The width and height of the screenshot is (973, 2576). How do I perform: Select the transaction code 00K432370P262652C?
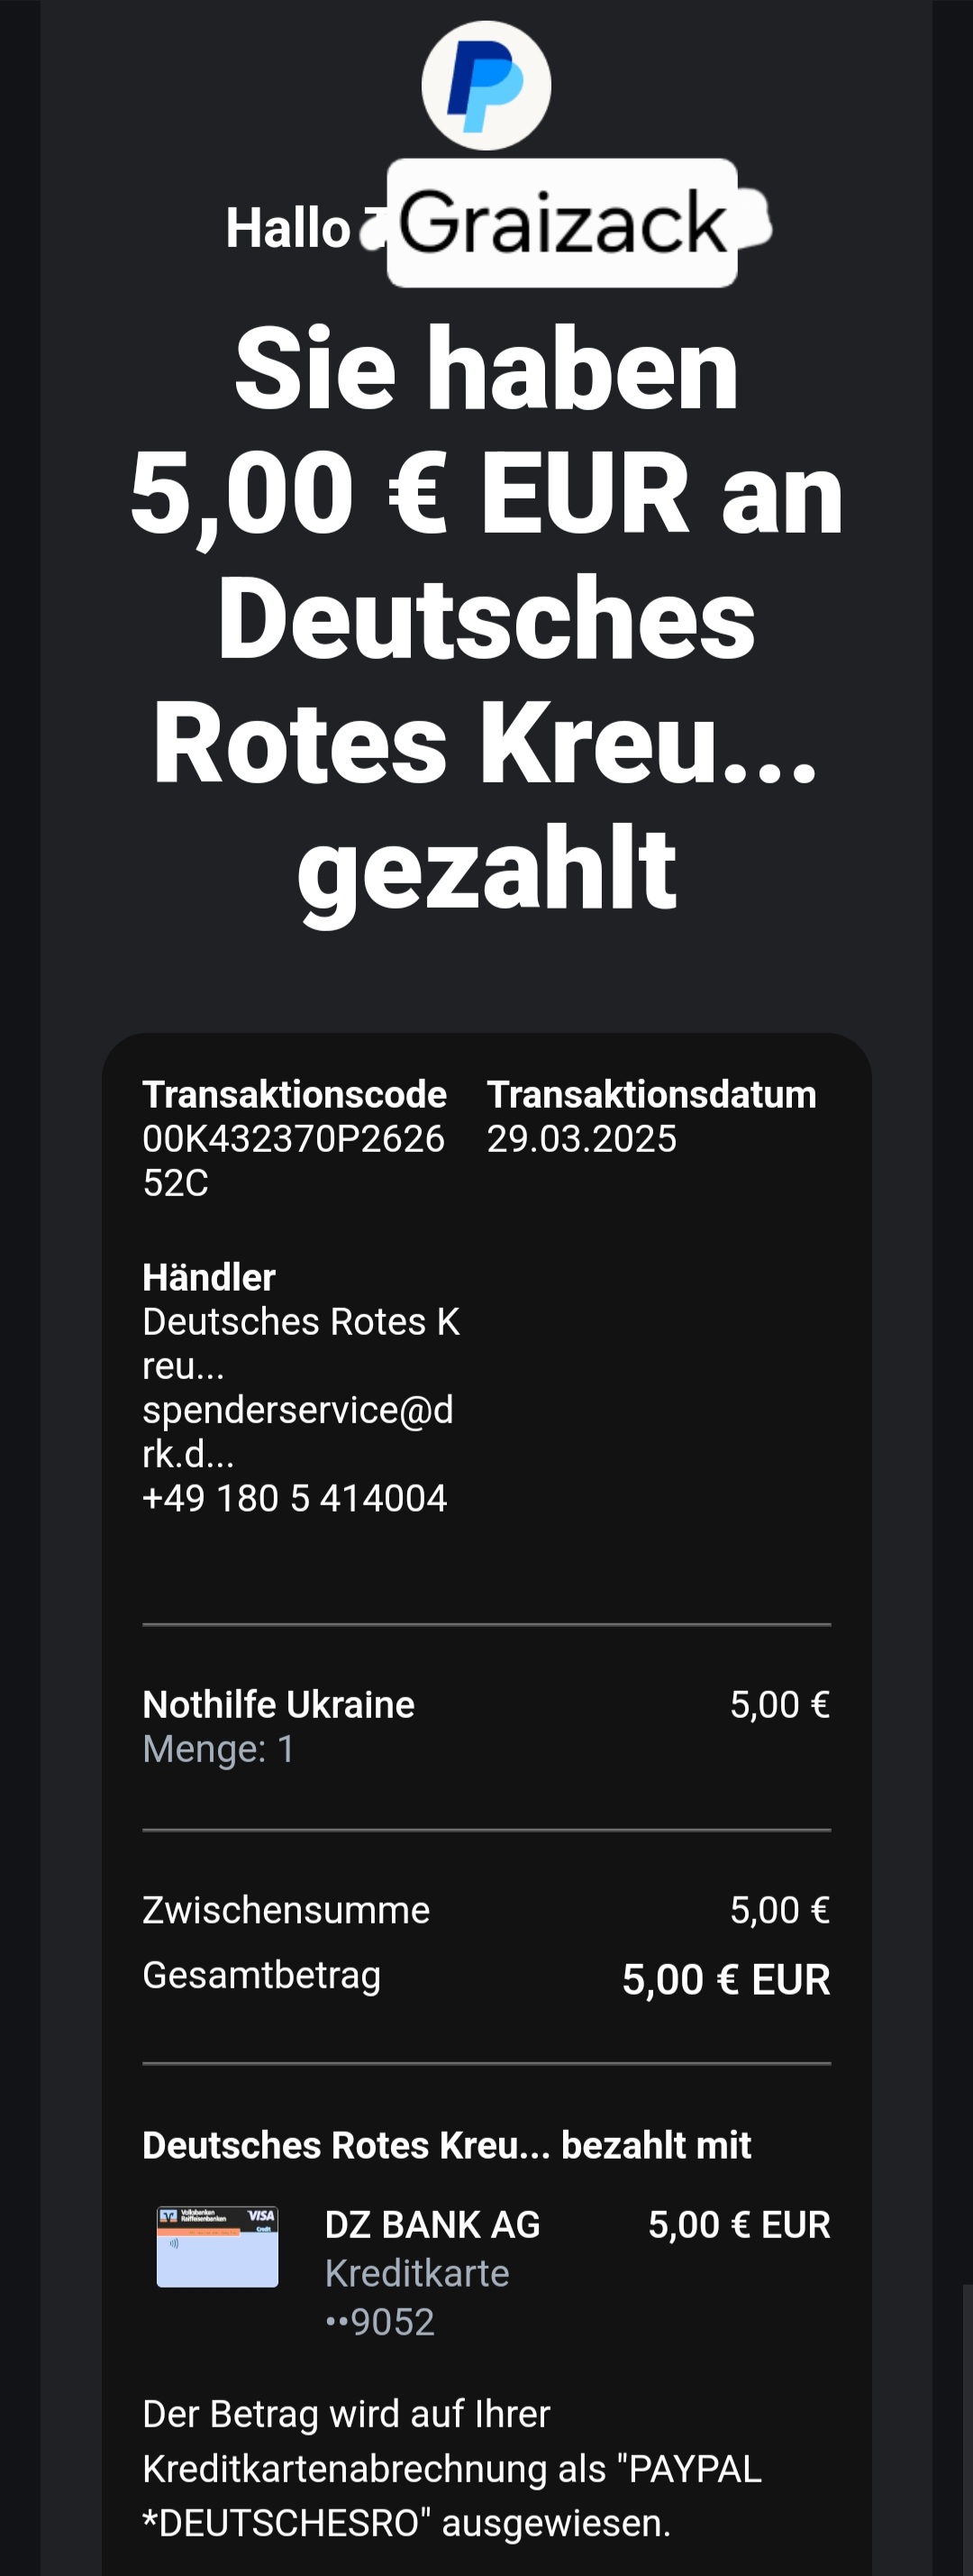[x=293, y=1159]
